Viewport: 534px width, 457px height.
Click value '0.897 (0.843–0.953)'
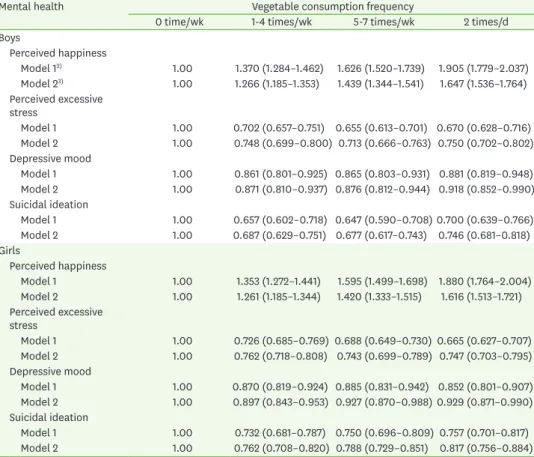pos(281,402)
